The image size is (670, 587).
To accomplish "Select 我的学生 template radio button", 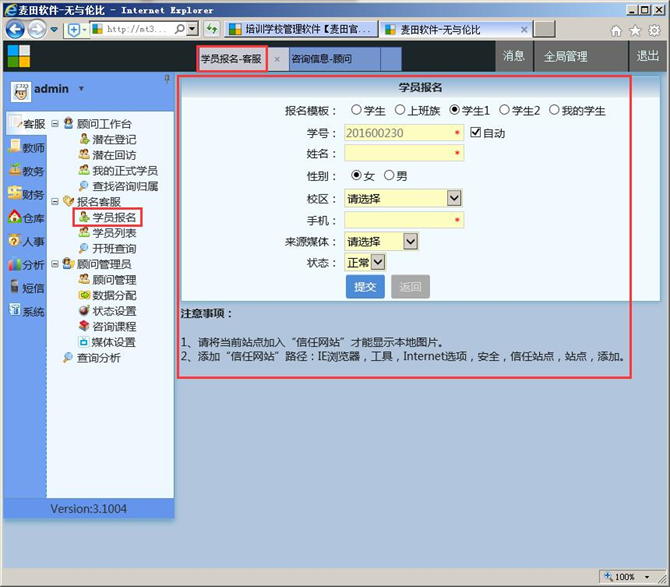I will click(x=554, y=110).
